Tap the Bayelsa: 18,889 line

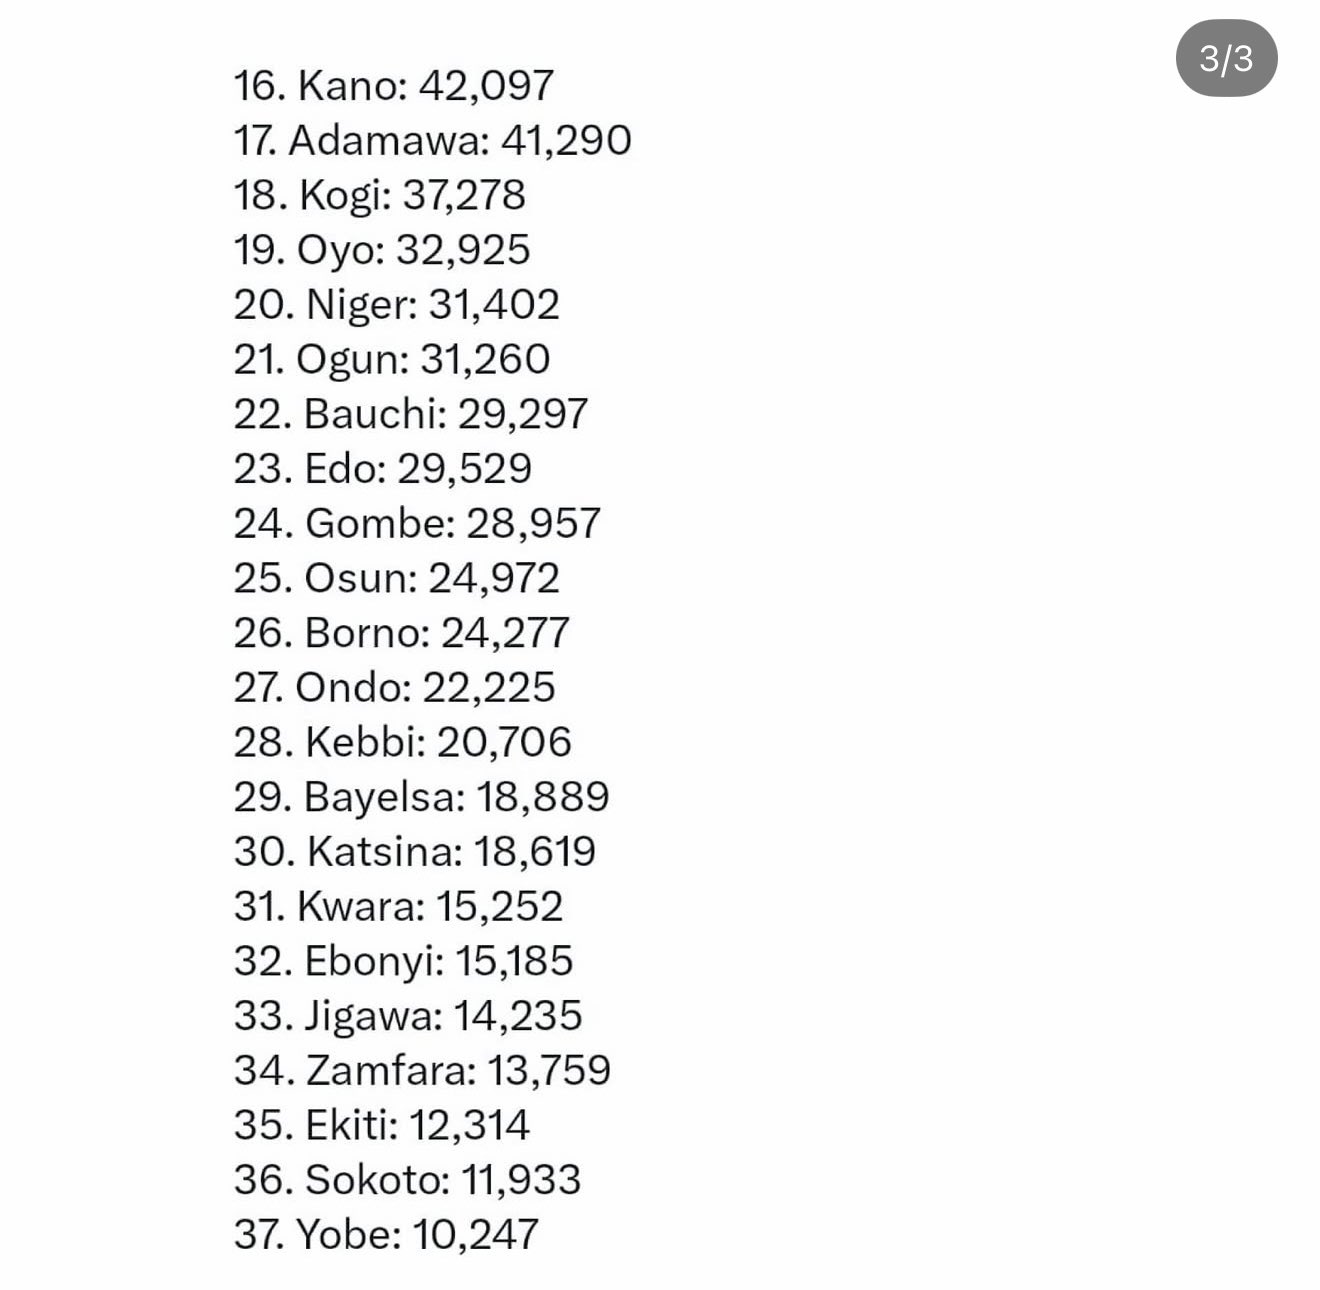422,797
